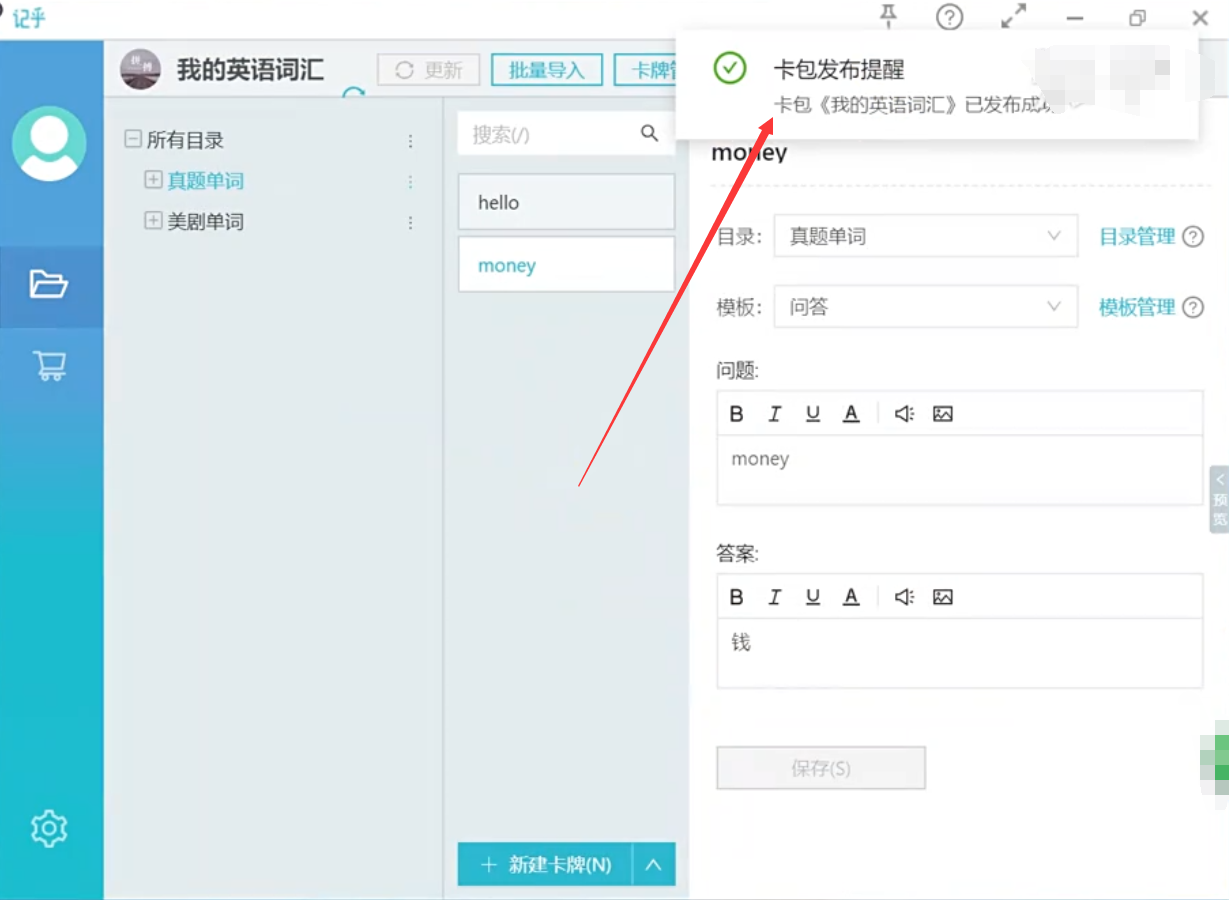Apply underline in the answer editor
The image size is (1229, 900).
click(813, 597)
